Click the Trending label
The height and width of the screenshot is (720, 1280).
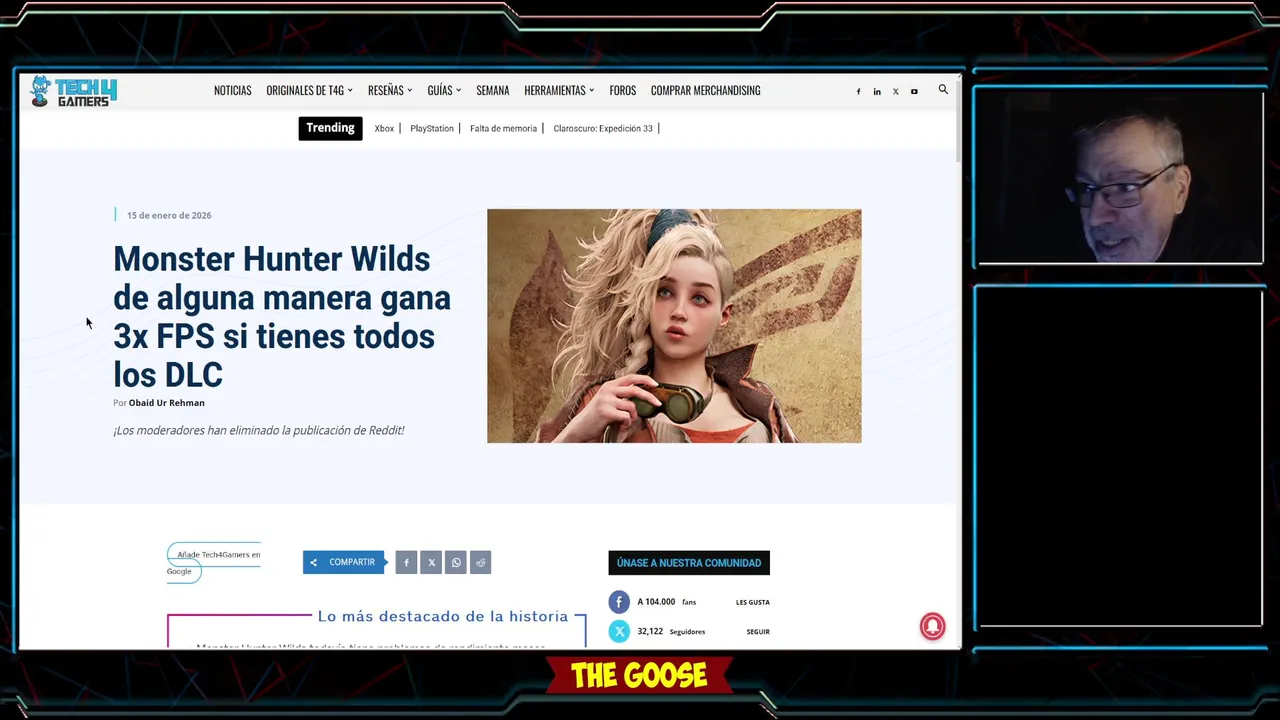(x=330, y=128)
